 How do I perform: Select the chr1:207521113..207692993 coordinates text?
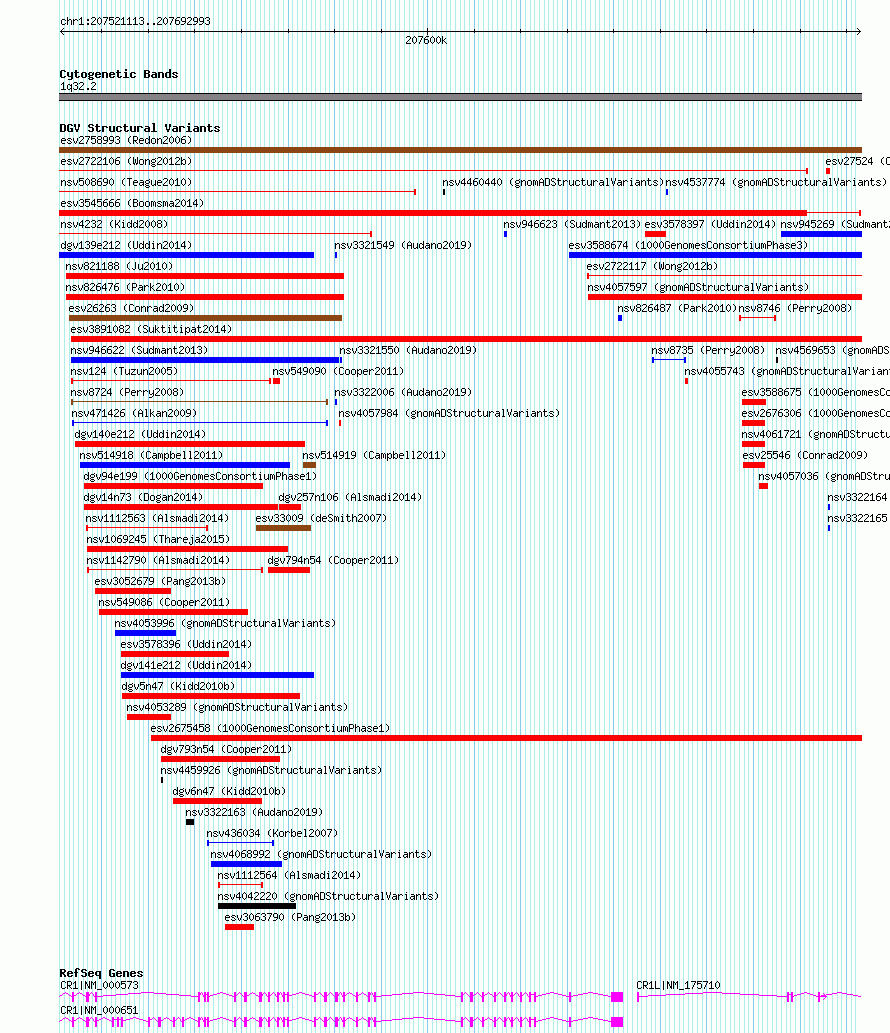pos(135,22)
